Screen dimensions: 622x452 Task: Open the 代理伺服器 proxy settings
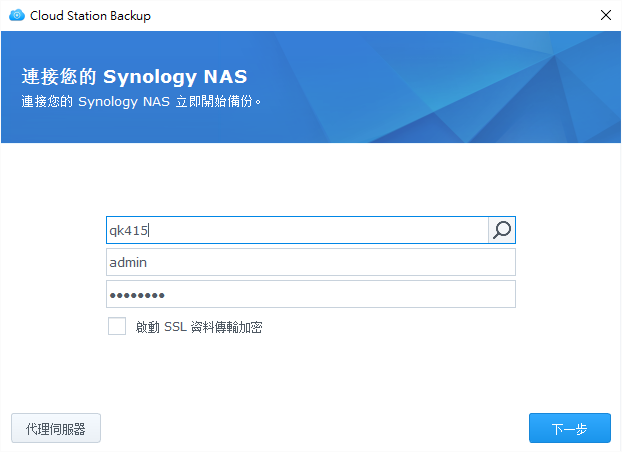[x=56, y=428]
